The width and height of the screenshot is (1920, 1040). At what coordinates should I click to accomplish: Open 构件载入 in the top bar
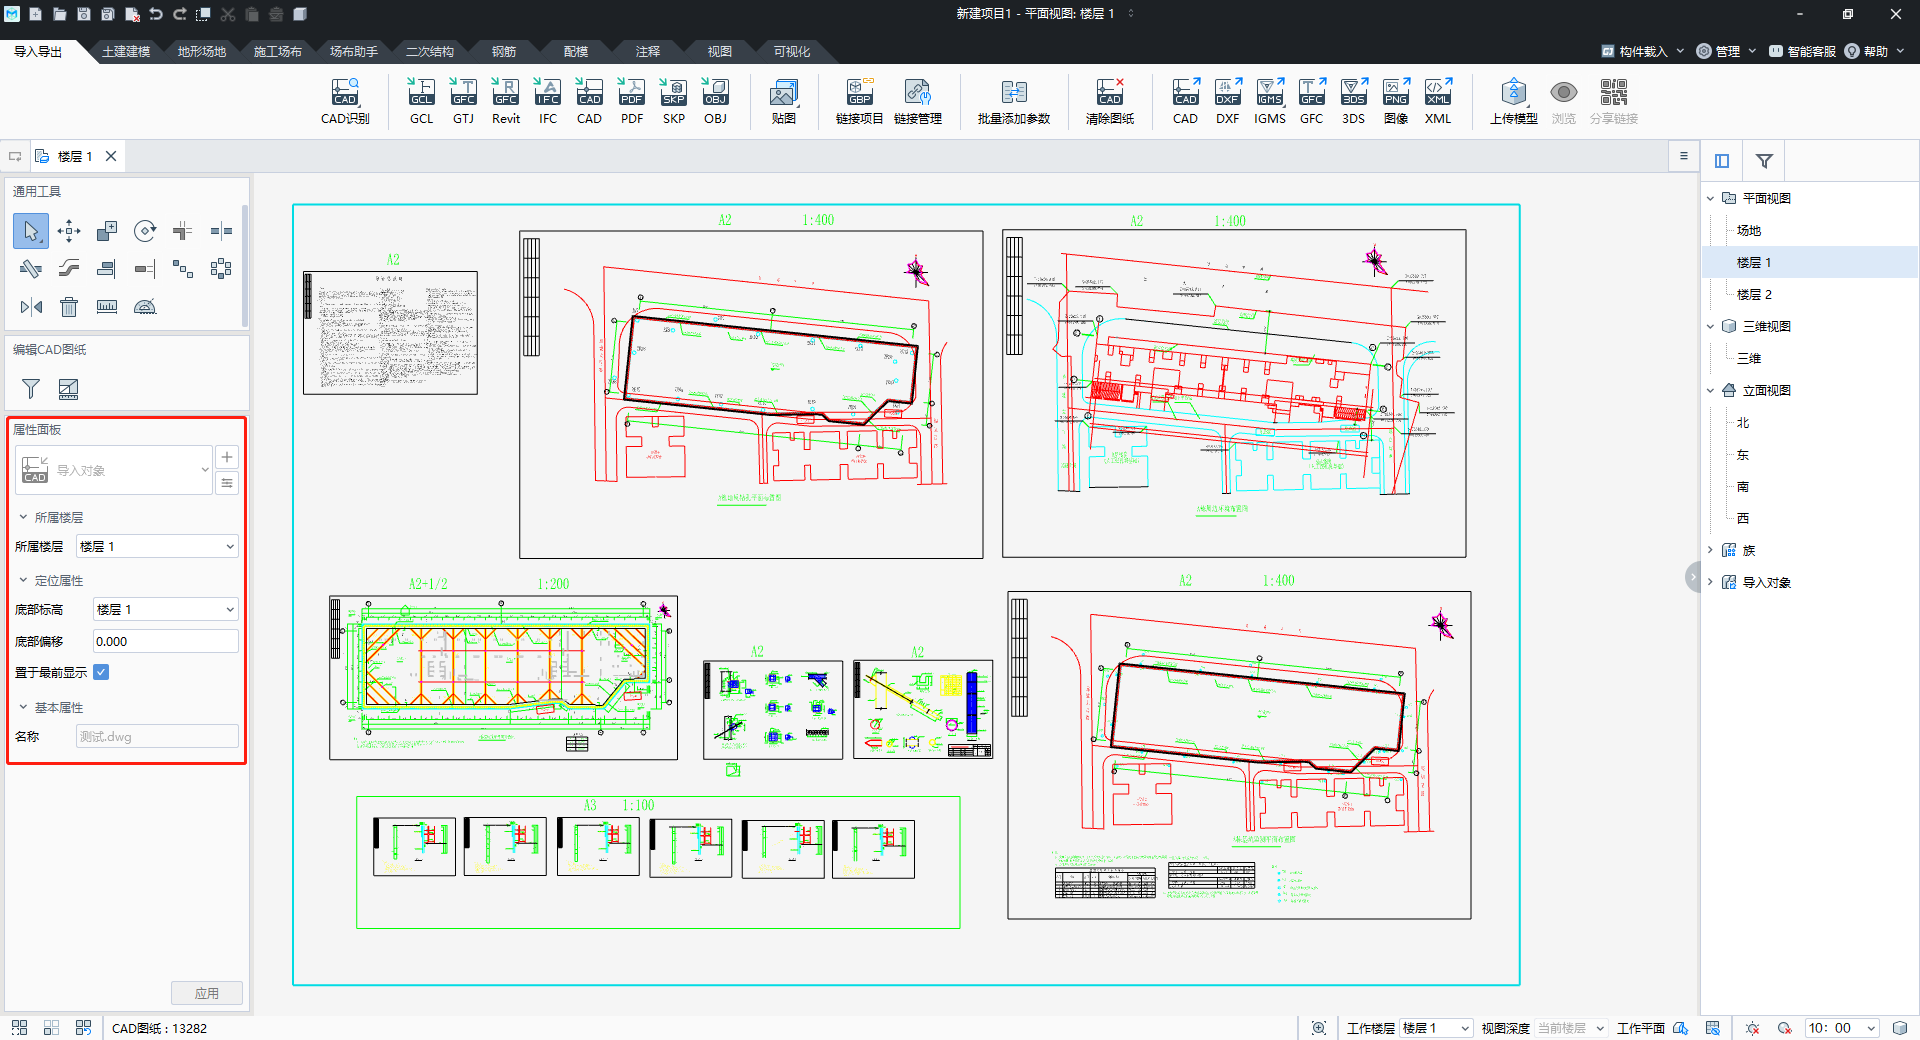click(x=1642, y=51)
